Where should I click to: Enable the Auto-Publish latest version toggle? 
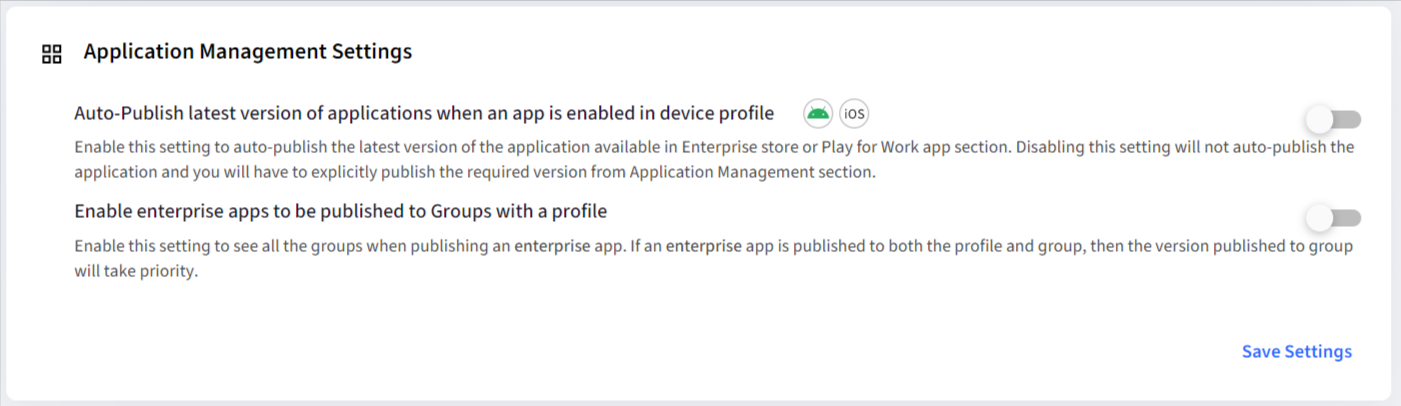(1334, 120)
